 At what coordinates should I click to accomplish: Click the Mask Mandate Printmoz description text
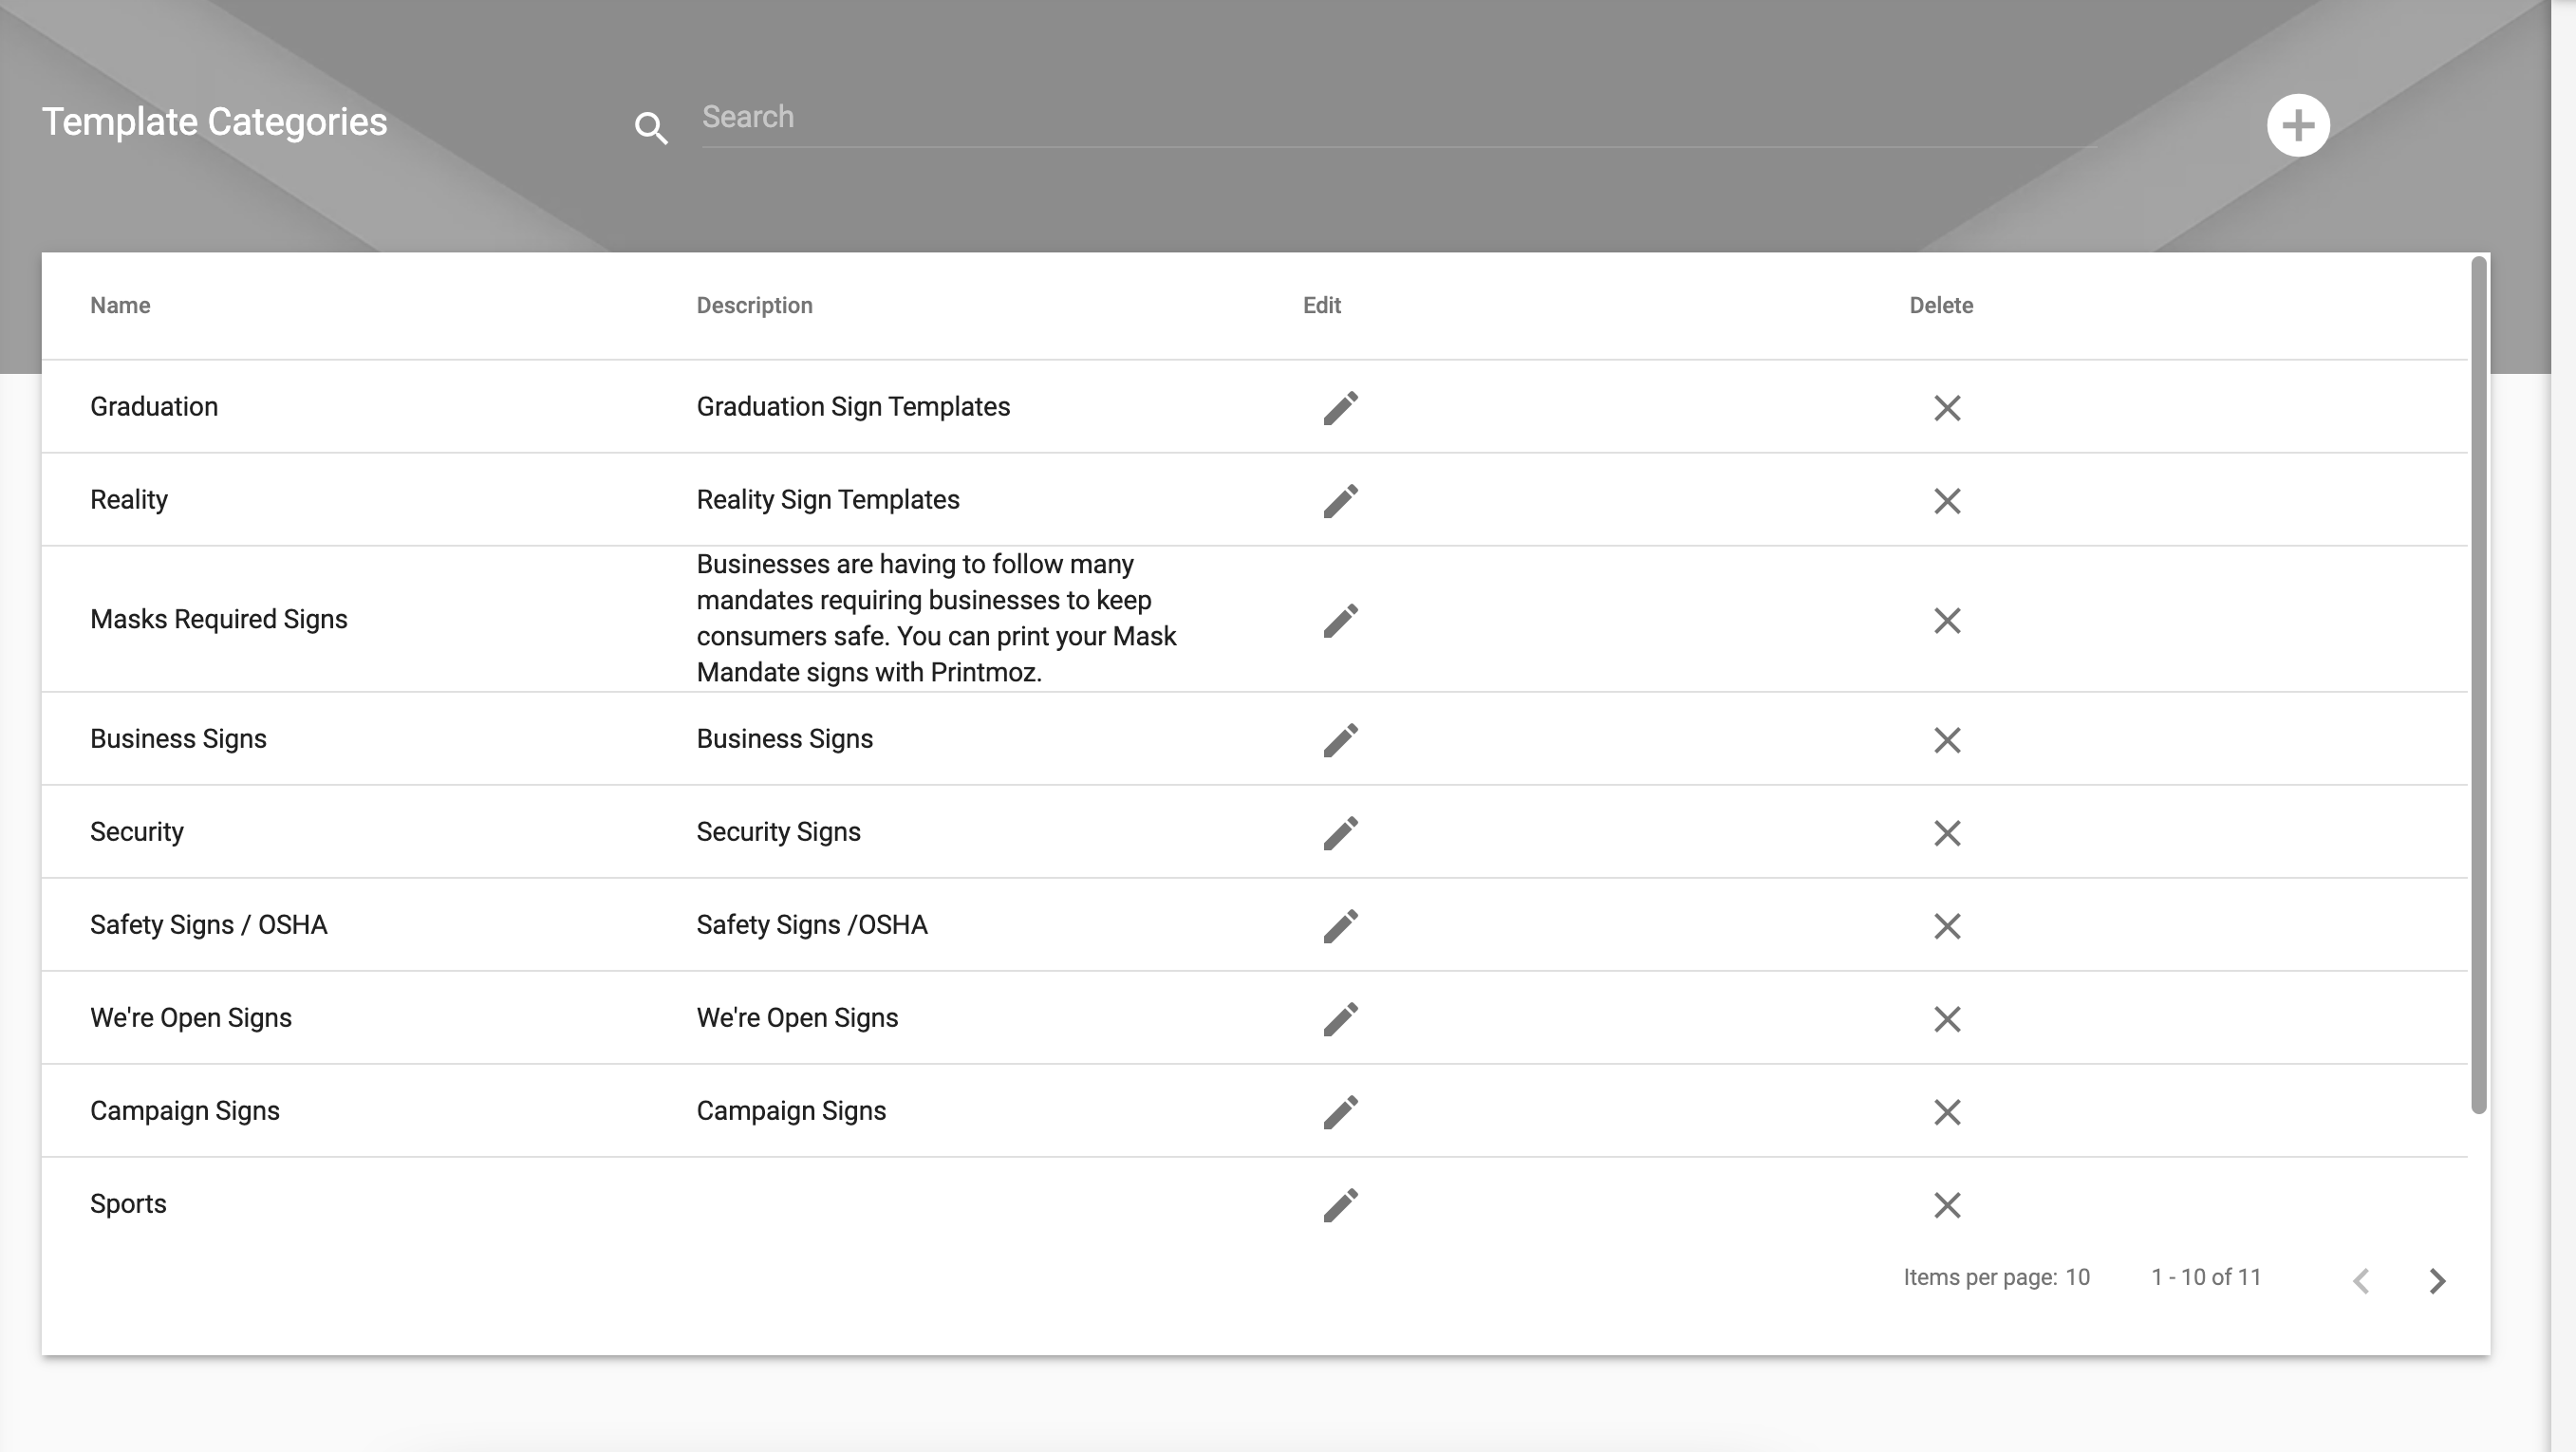pos(936,618)
